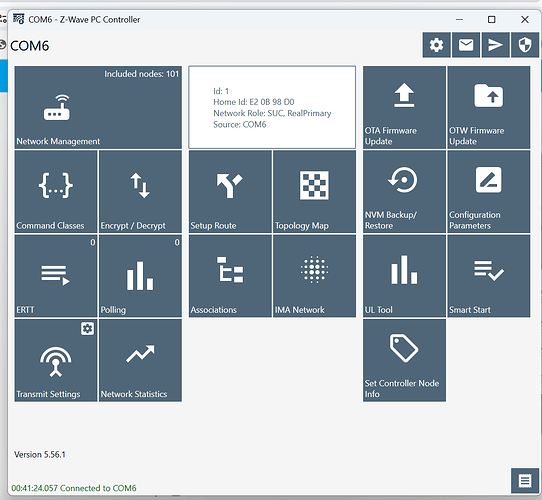Viewport: 542px width, 500px height.
Task: Click the security shield button in the header
Action: click(525, 45)
